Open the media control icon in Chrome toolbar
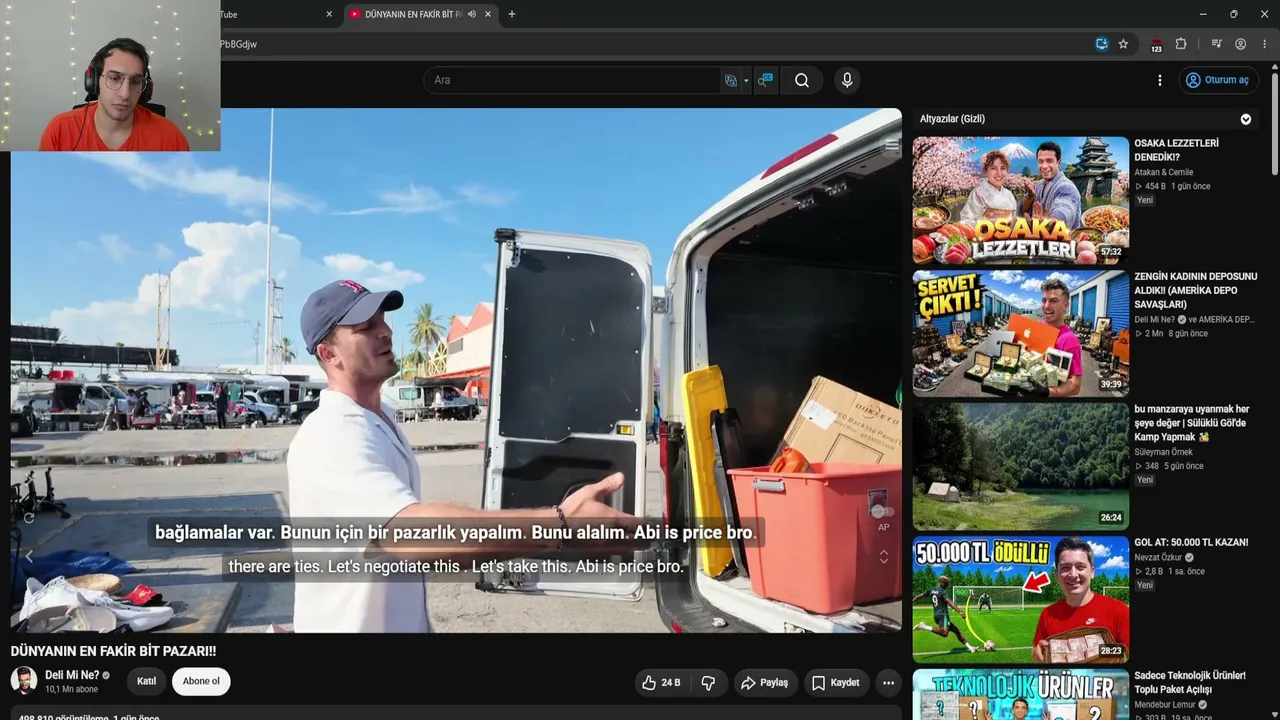The image size is (1280, 720). click(1217, 44)
